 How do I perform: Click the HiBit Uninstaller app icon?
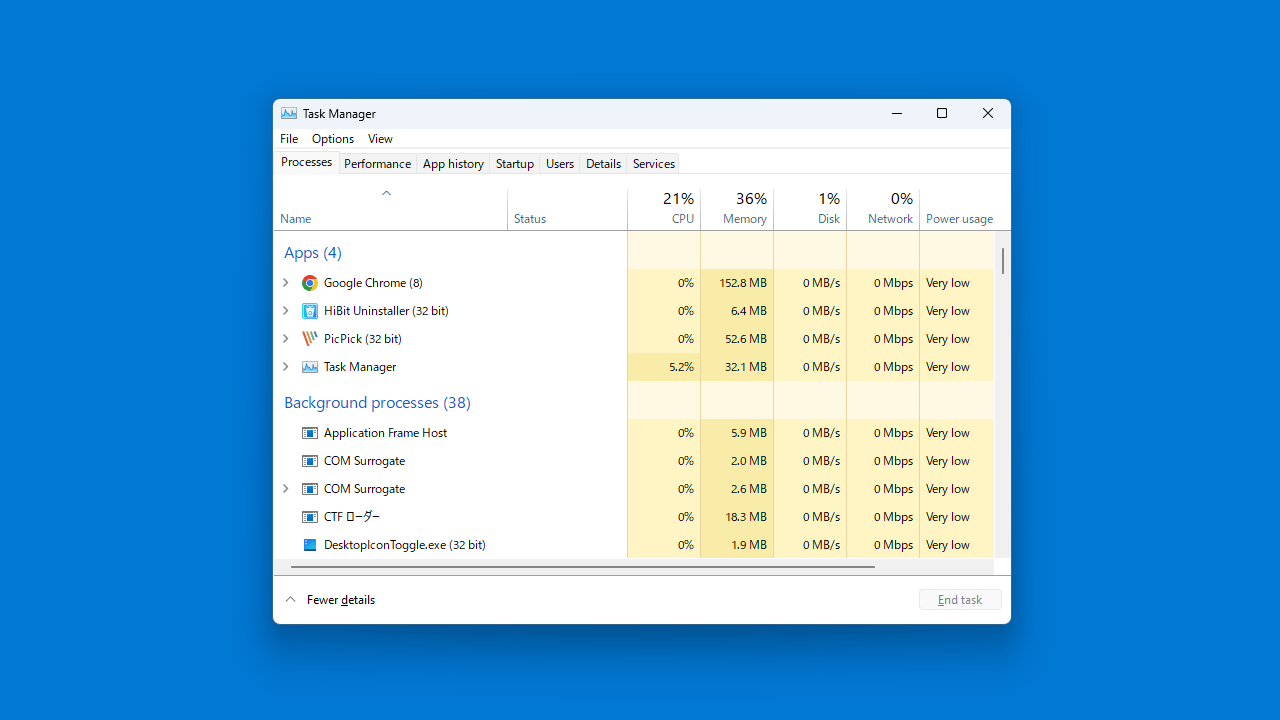(x=310, y=311)
